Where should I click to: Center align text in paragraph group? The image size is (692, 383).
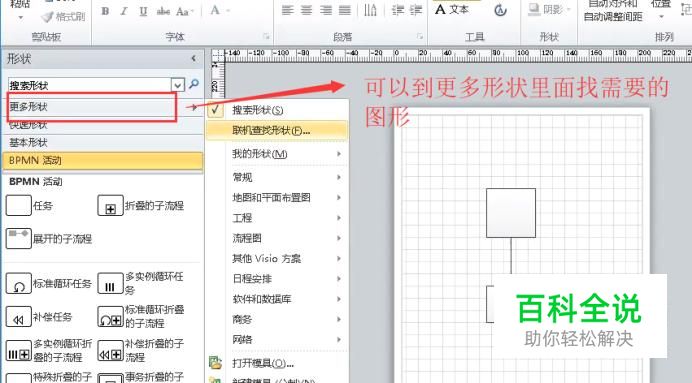(x=307, y=10)
